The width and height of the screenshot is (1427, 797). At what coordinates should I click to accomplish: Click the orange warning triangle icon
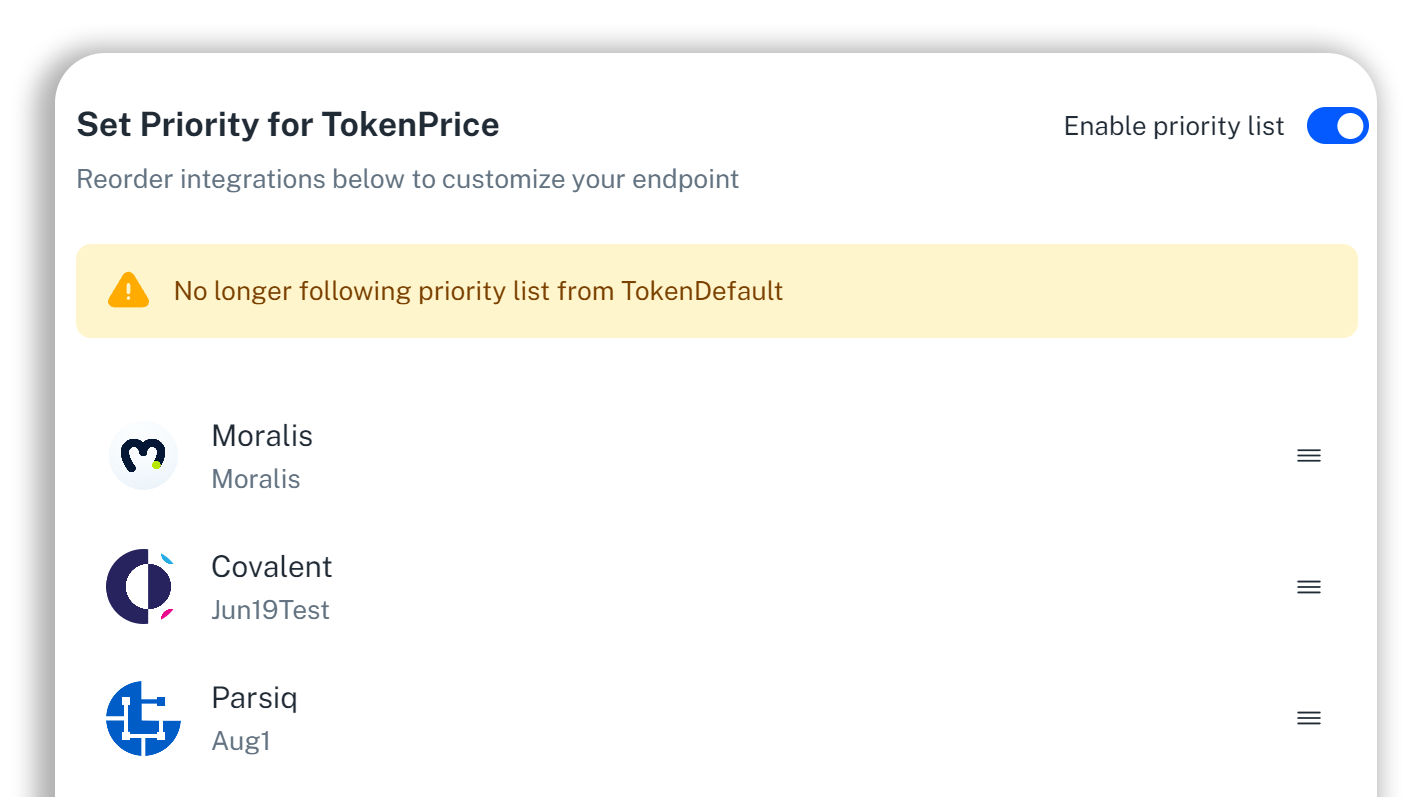click(x=128, y=291)
